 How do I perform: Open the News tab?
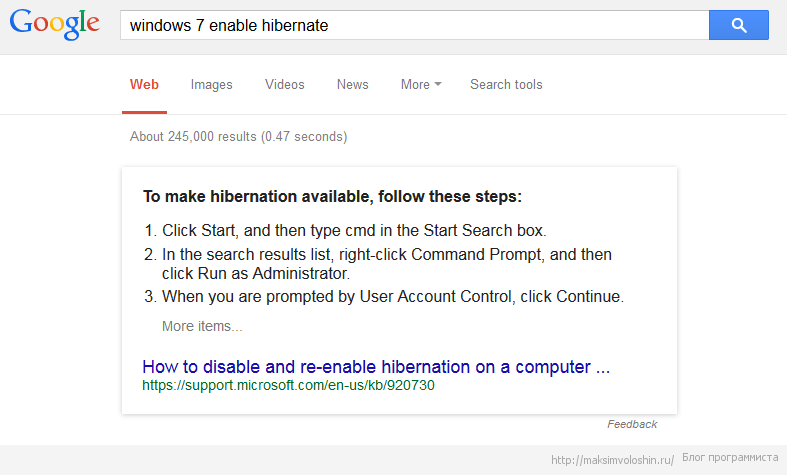tap(352, 84)
